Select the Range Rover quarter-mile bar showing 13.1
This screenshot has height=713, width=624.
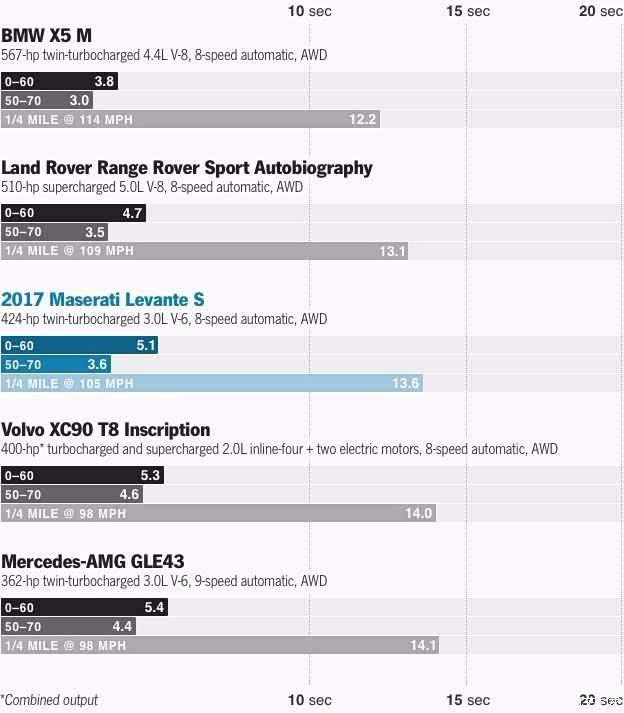coord(204,251)
